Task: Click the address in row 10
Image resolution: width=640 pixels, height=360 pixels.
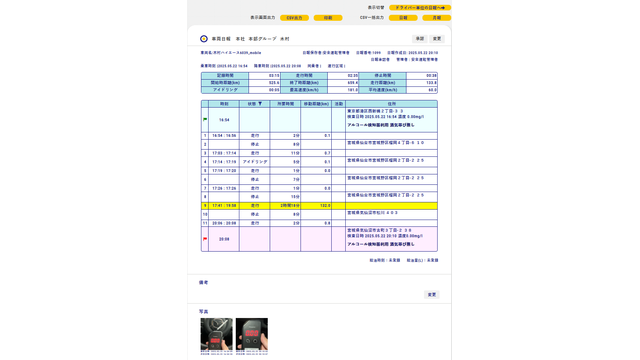Action: coord(372,213)
